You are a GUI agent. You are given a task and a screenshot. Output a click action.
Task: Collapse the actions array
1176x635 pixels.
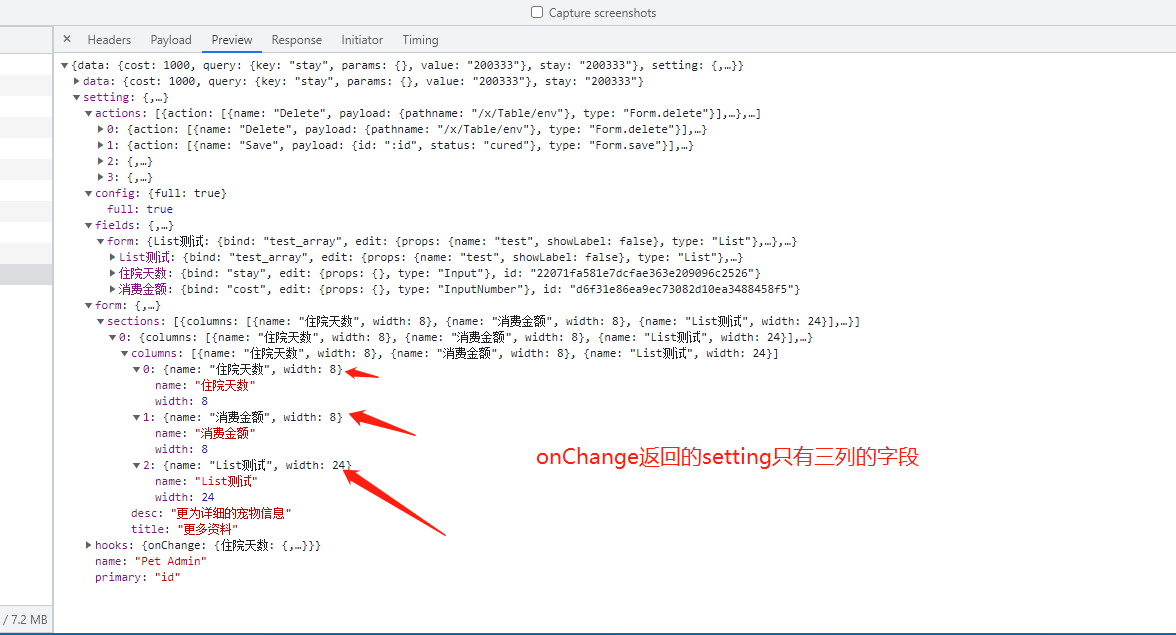coord(88,112)
